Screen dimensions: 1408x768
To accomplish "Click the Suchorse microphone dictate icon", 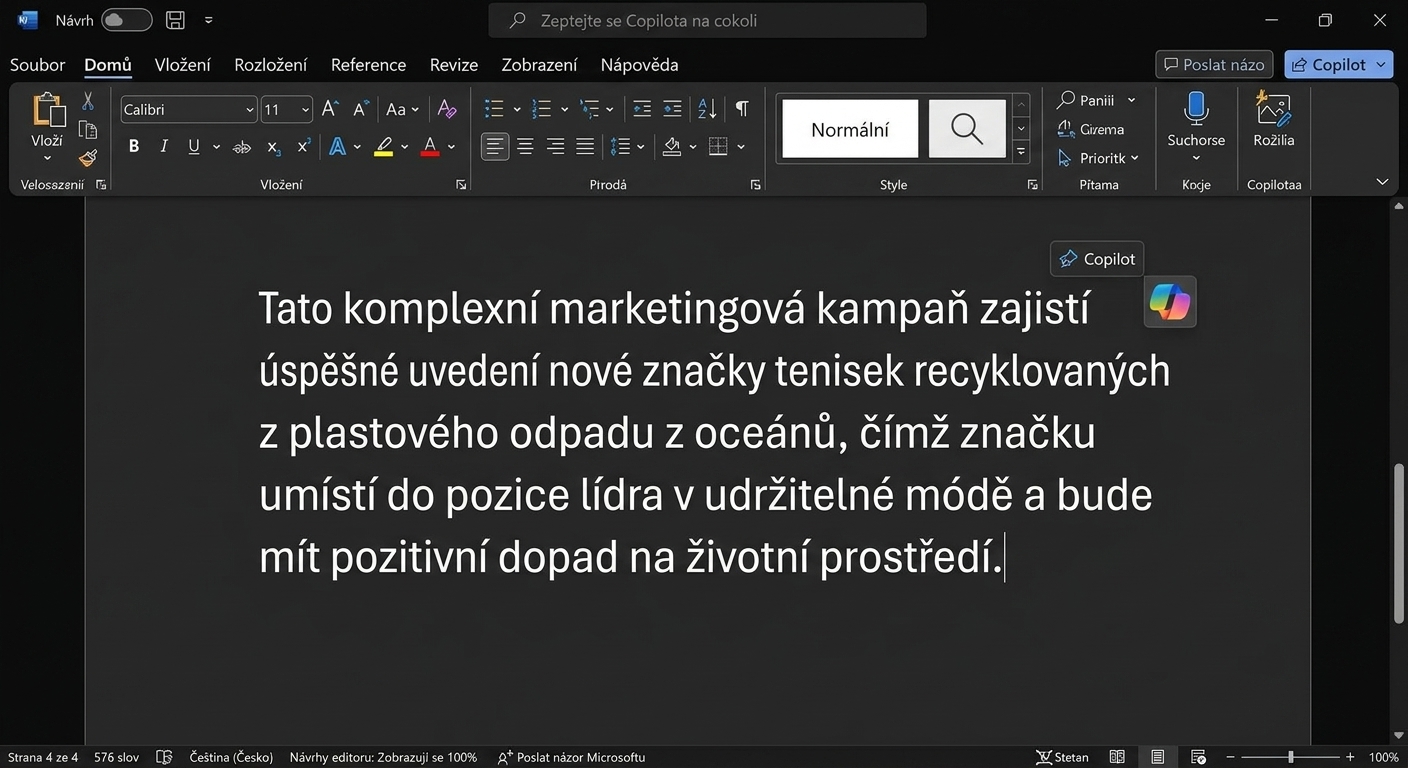I will (1196, 108).
